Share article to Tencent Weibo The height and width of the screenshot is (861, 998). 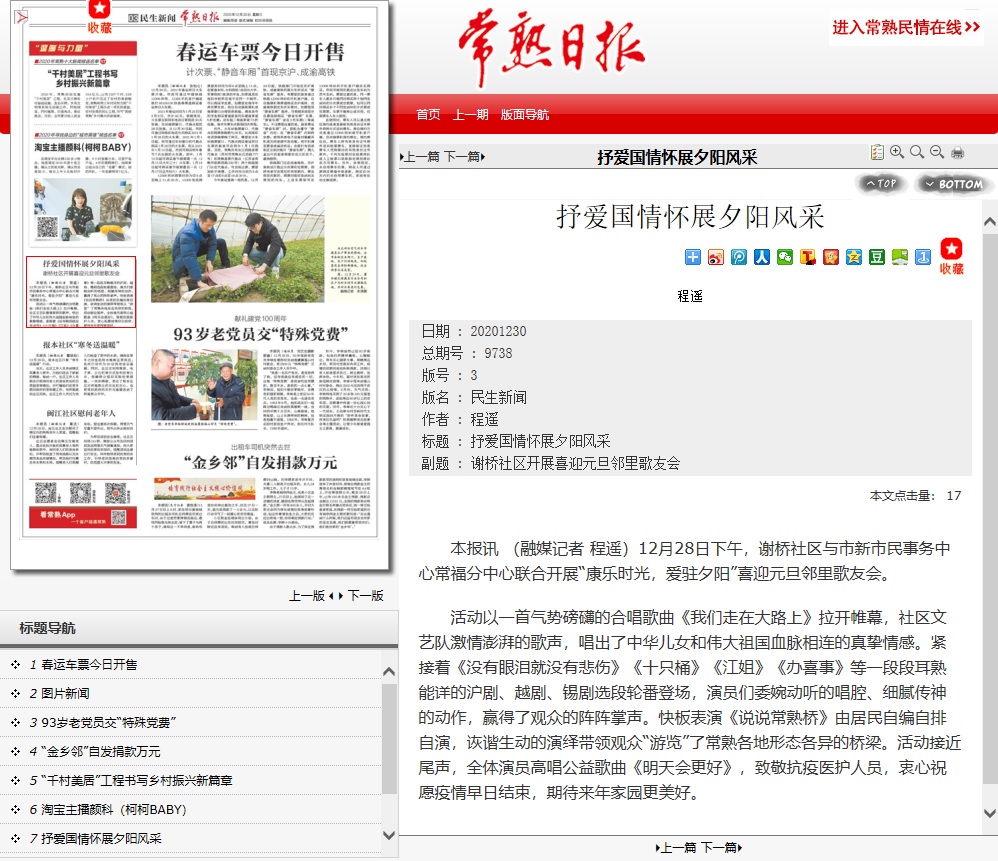point(738,257)
